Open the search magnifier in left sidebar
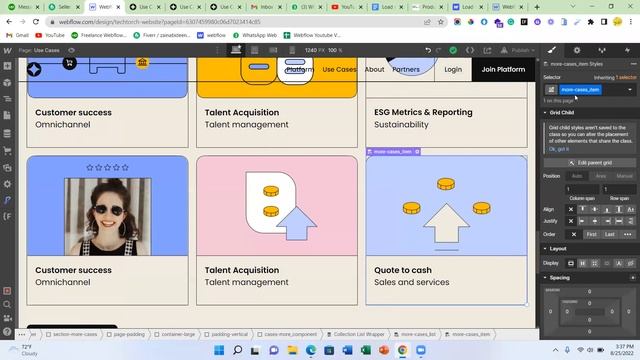This screenshot has height=360, width=640. pyautogui.click(x=7, y=304)
